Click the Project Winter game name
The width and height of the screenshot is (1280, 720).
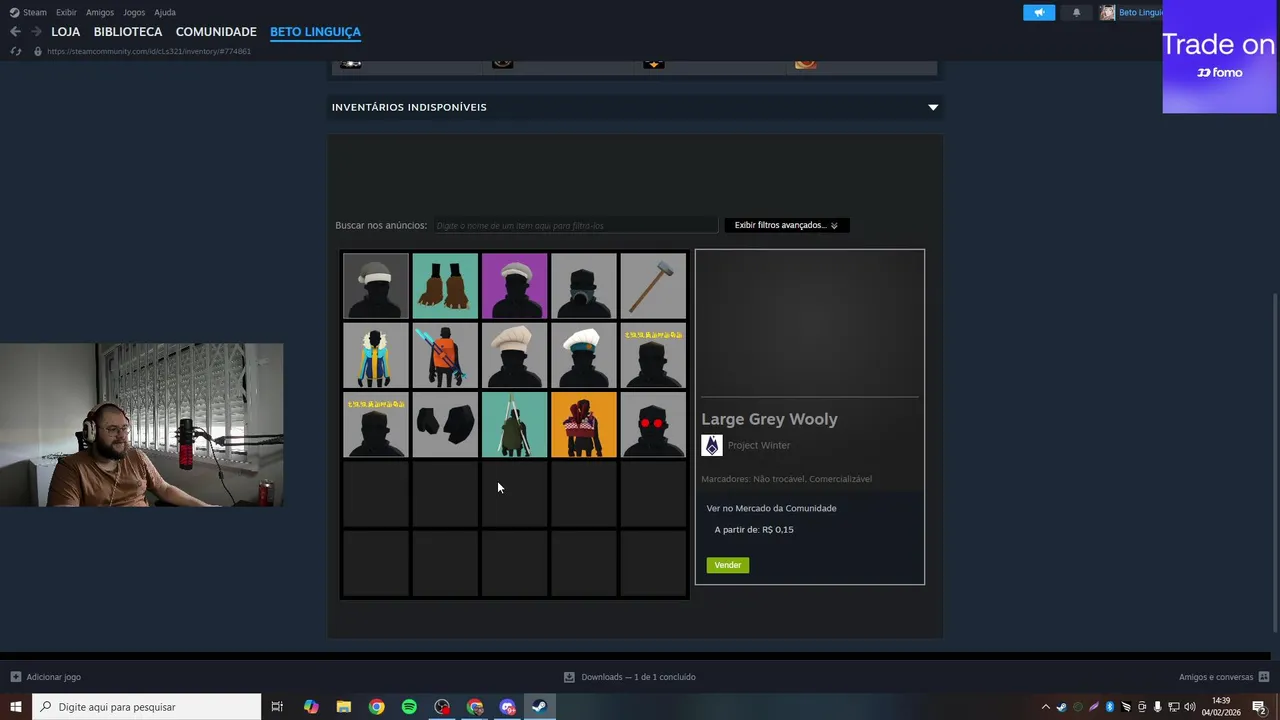click(x=759, y=445)
